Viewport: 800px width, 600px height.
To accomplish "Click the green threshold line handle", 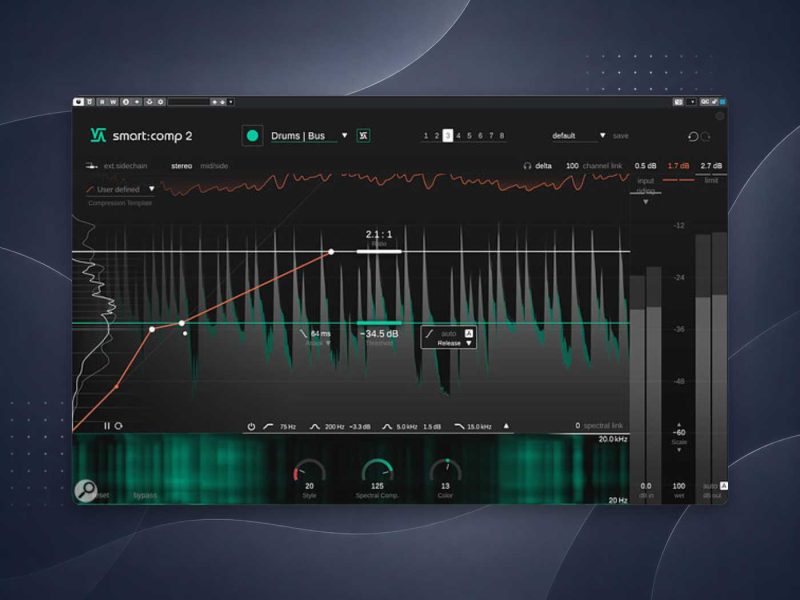I will pyautogui.click(x=379, y=323).
